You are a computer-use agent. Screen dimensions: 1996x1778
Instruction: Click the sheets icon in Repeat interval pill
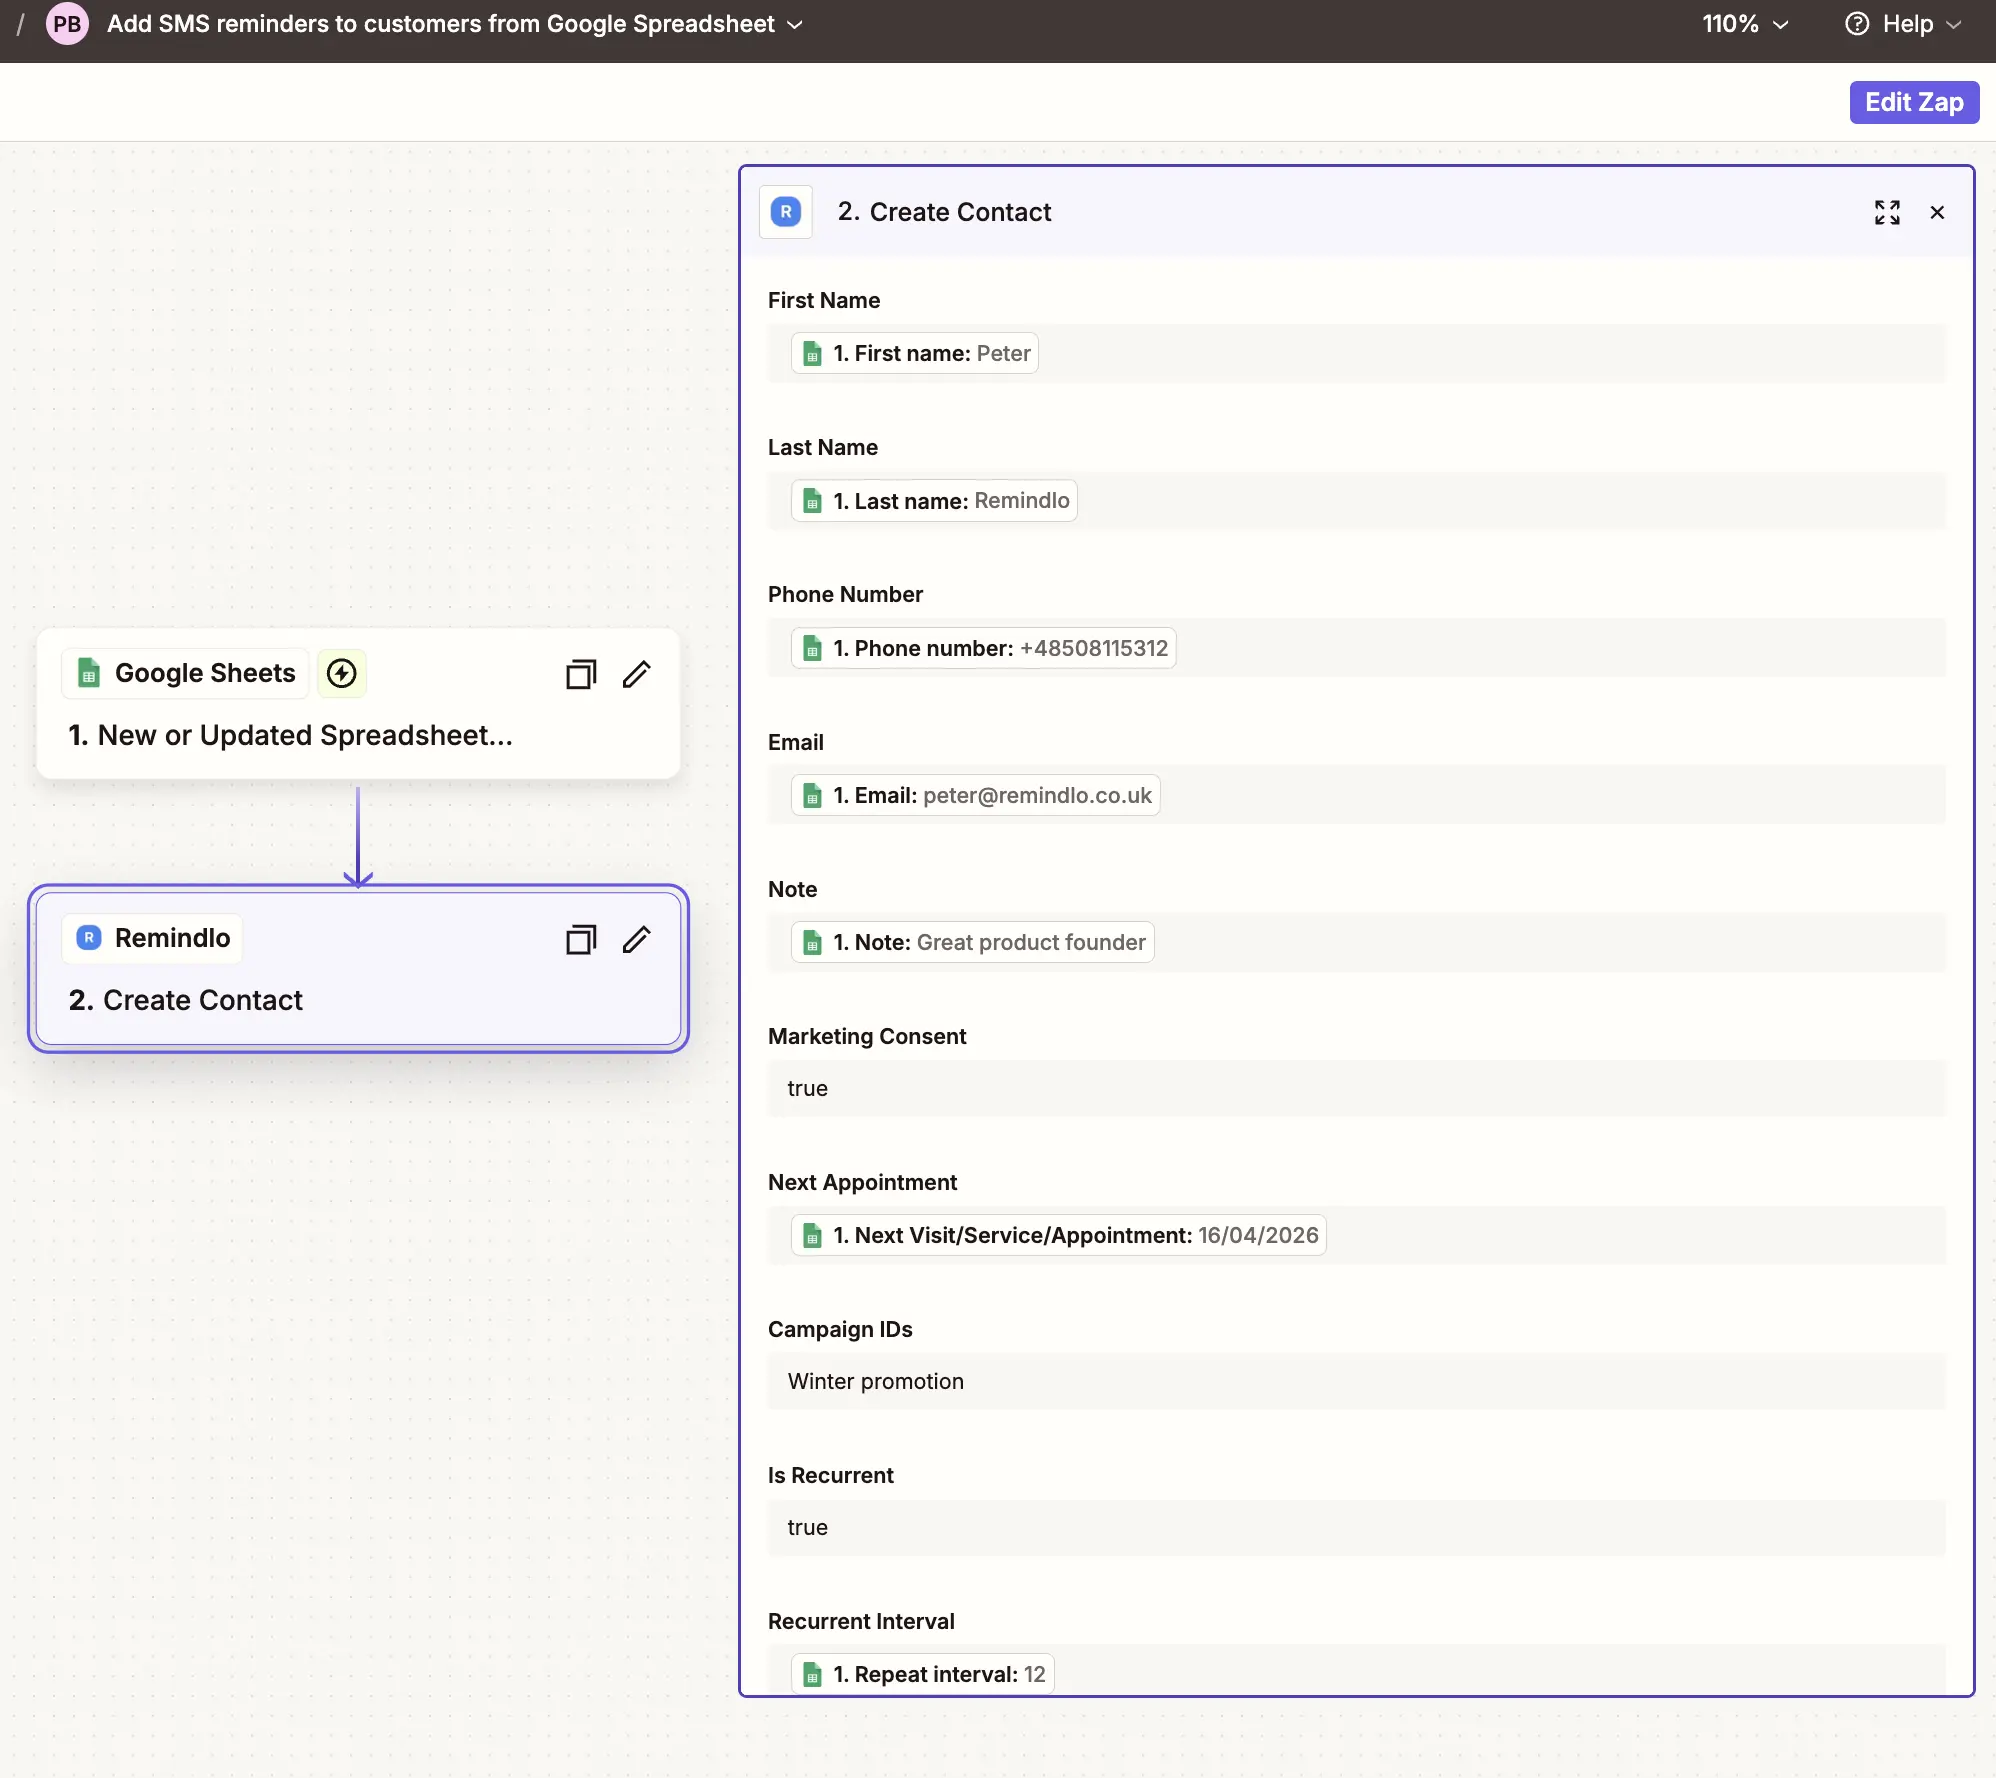pyautogui.click(x=813, y=1674)
